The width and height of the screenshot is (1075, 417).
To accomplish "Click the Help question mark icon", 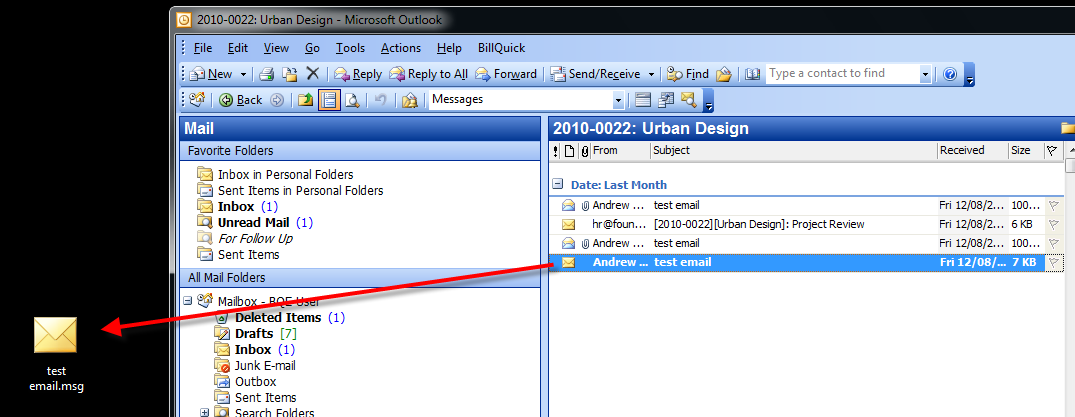I will pyautogui.click(x=950, y=74).
